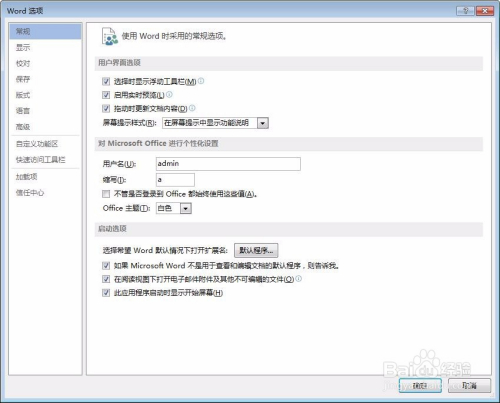Image resolution: width=500 pixels, height=403 pixels.
Task: Toggle 启用实时预览 checkbox
Action: [106, 95]
